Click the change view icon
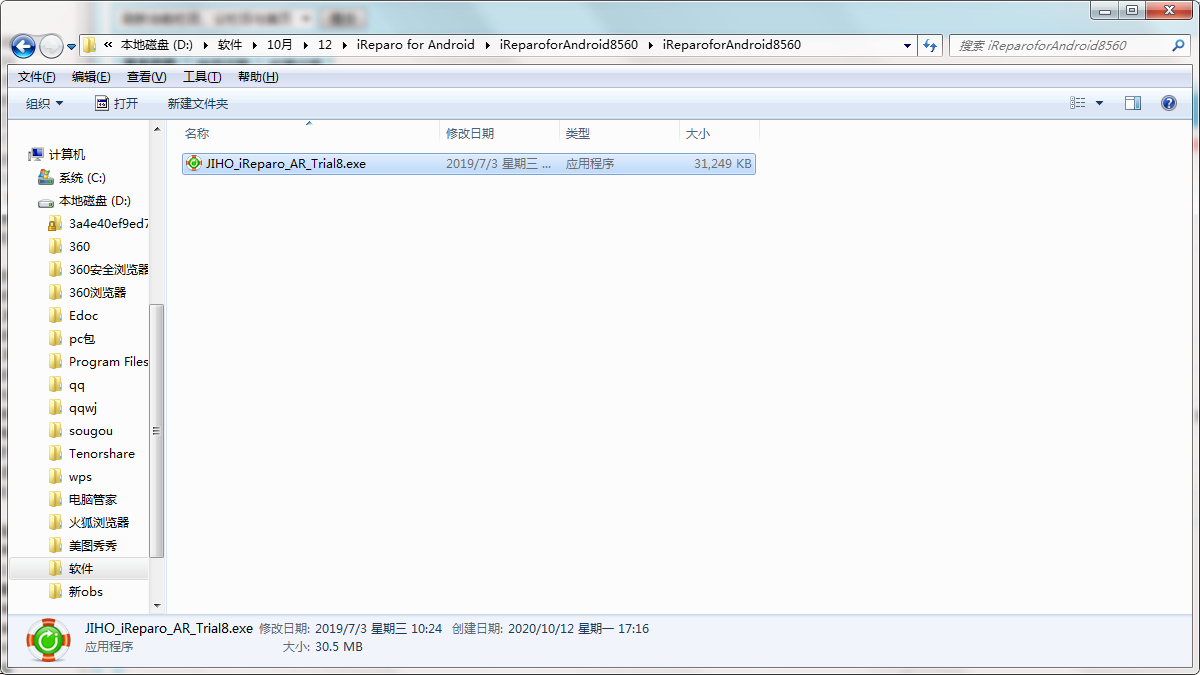 point(1077,103)
